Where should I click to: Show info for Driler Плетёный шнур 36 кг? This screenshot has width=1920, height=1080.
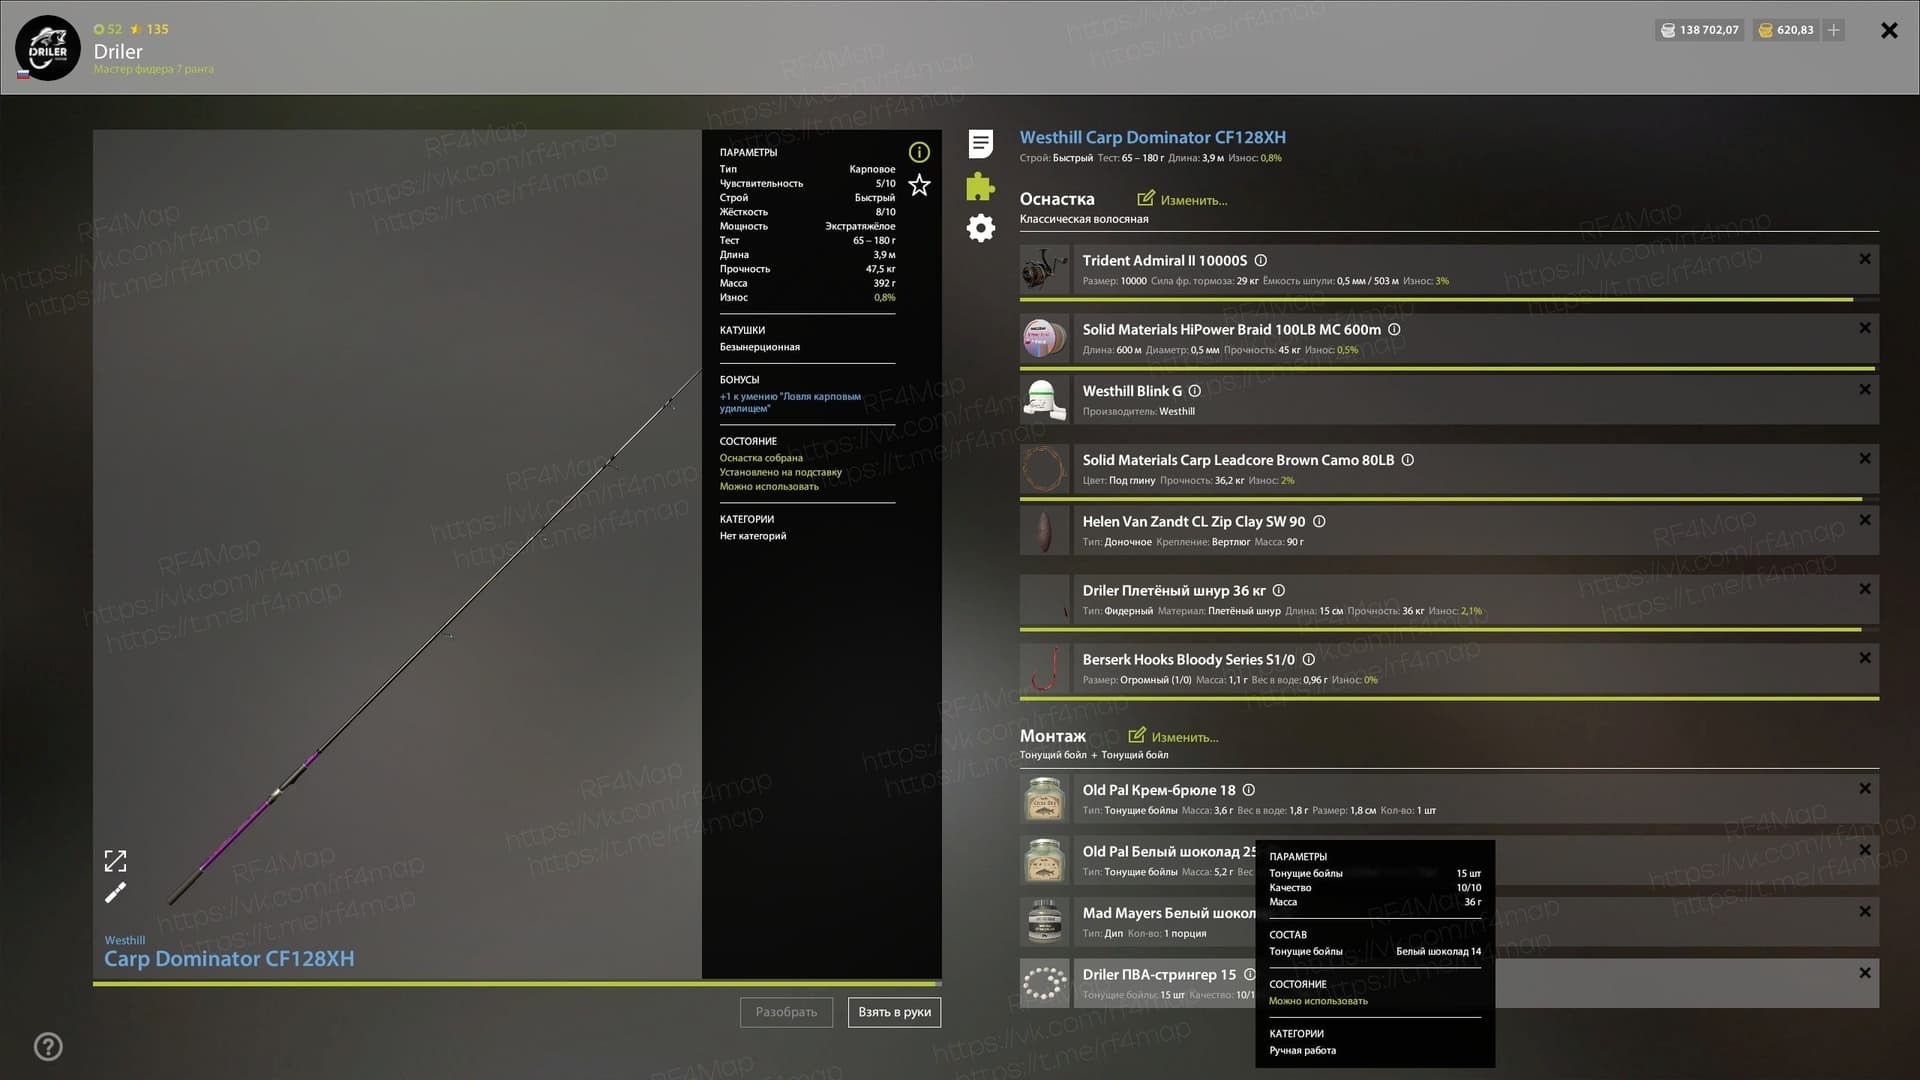point(1279,590)
